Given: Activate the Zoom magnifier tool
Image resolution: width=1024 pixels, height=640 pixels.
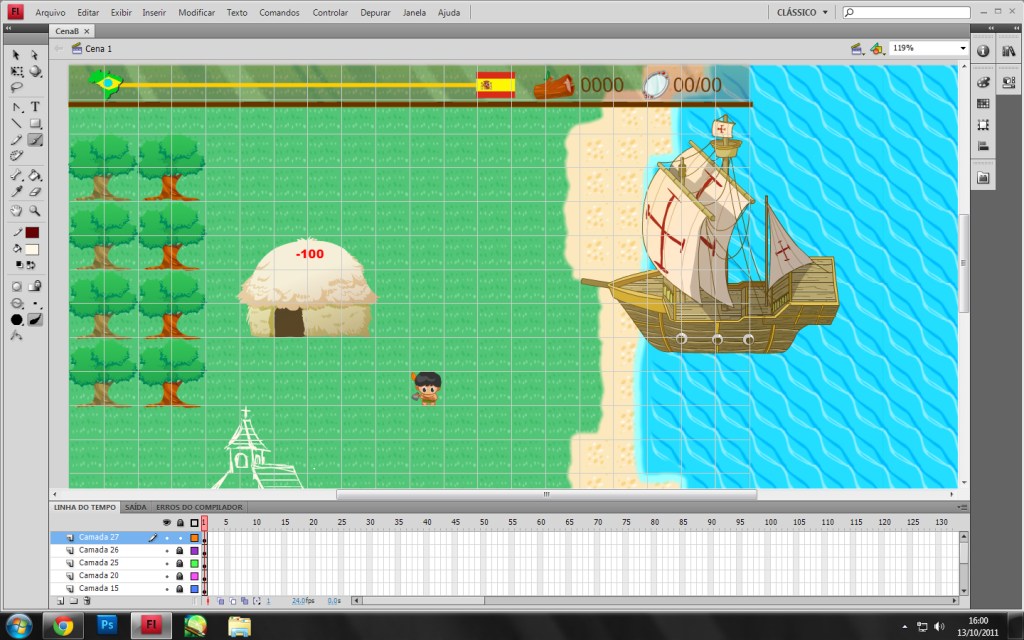Looking at the screenshot, I should [35, 211].
